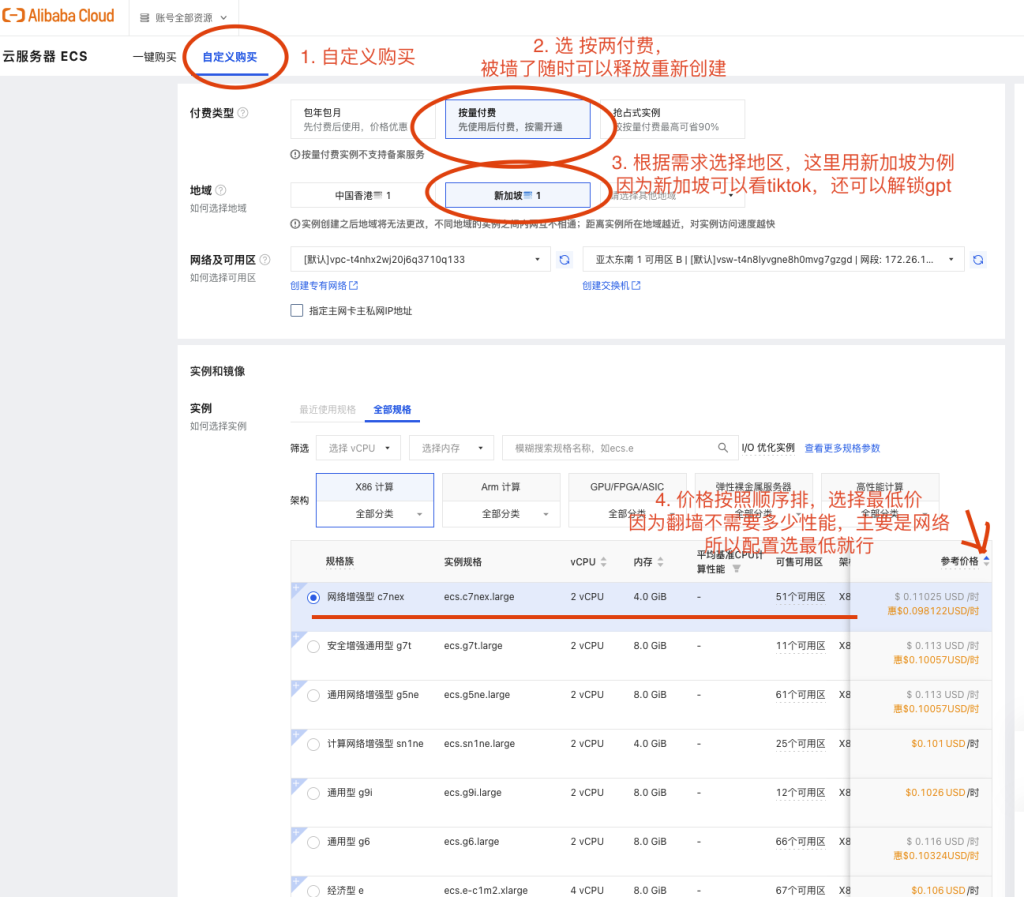Viewport: 1024px width, 897px height.
Task: Open the 平均基准CPU计算性能 filter icon
Action: click(736, 569)
